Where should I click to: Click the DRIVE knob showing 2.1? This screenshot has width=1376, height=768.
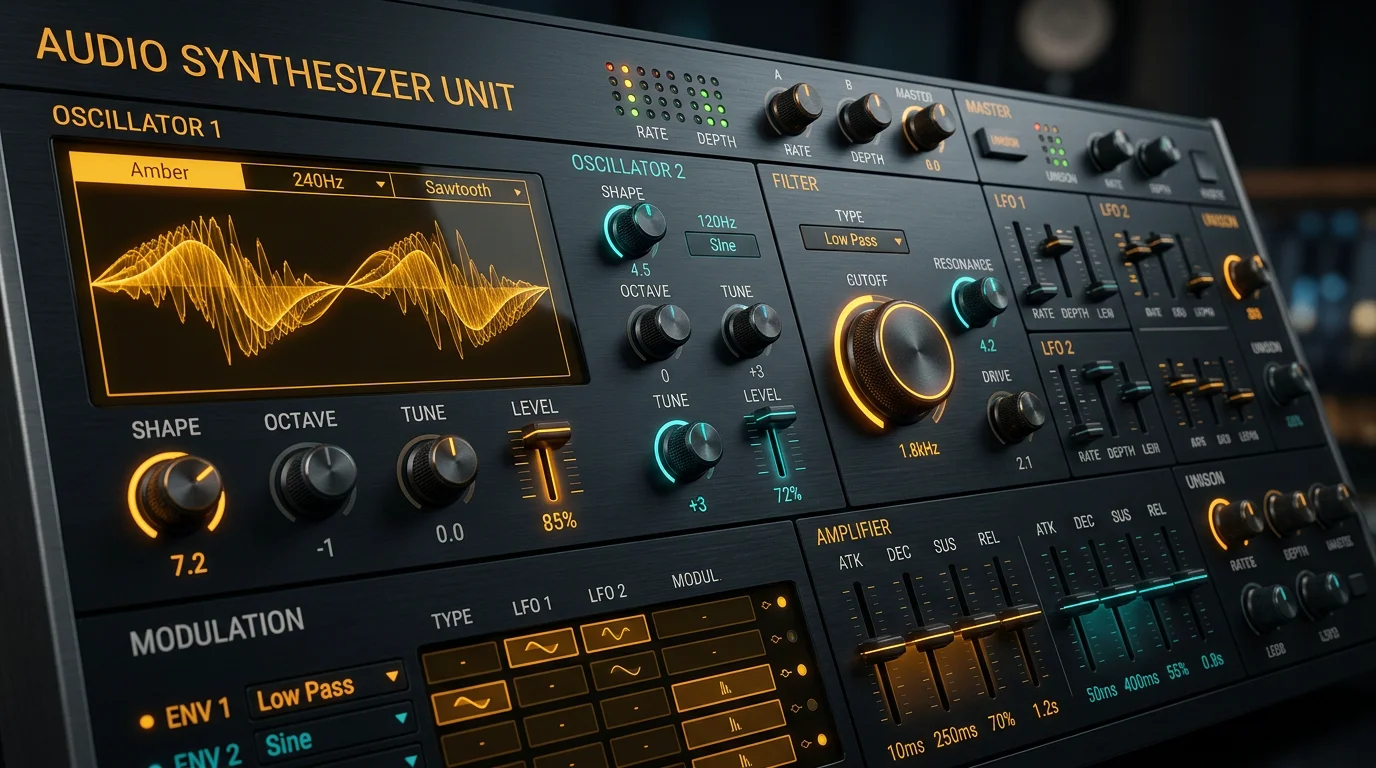coord(1015,416)
